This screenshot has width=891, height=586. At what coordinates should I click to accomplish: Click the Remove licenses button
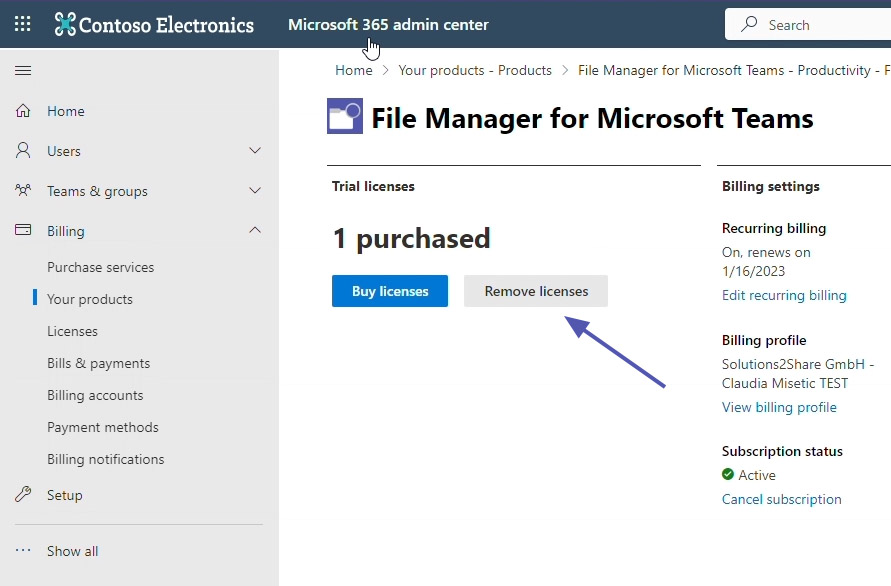coord(536,291)
